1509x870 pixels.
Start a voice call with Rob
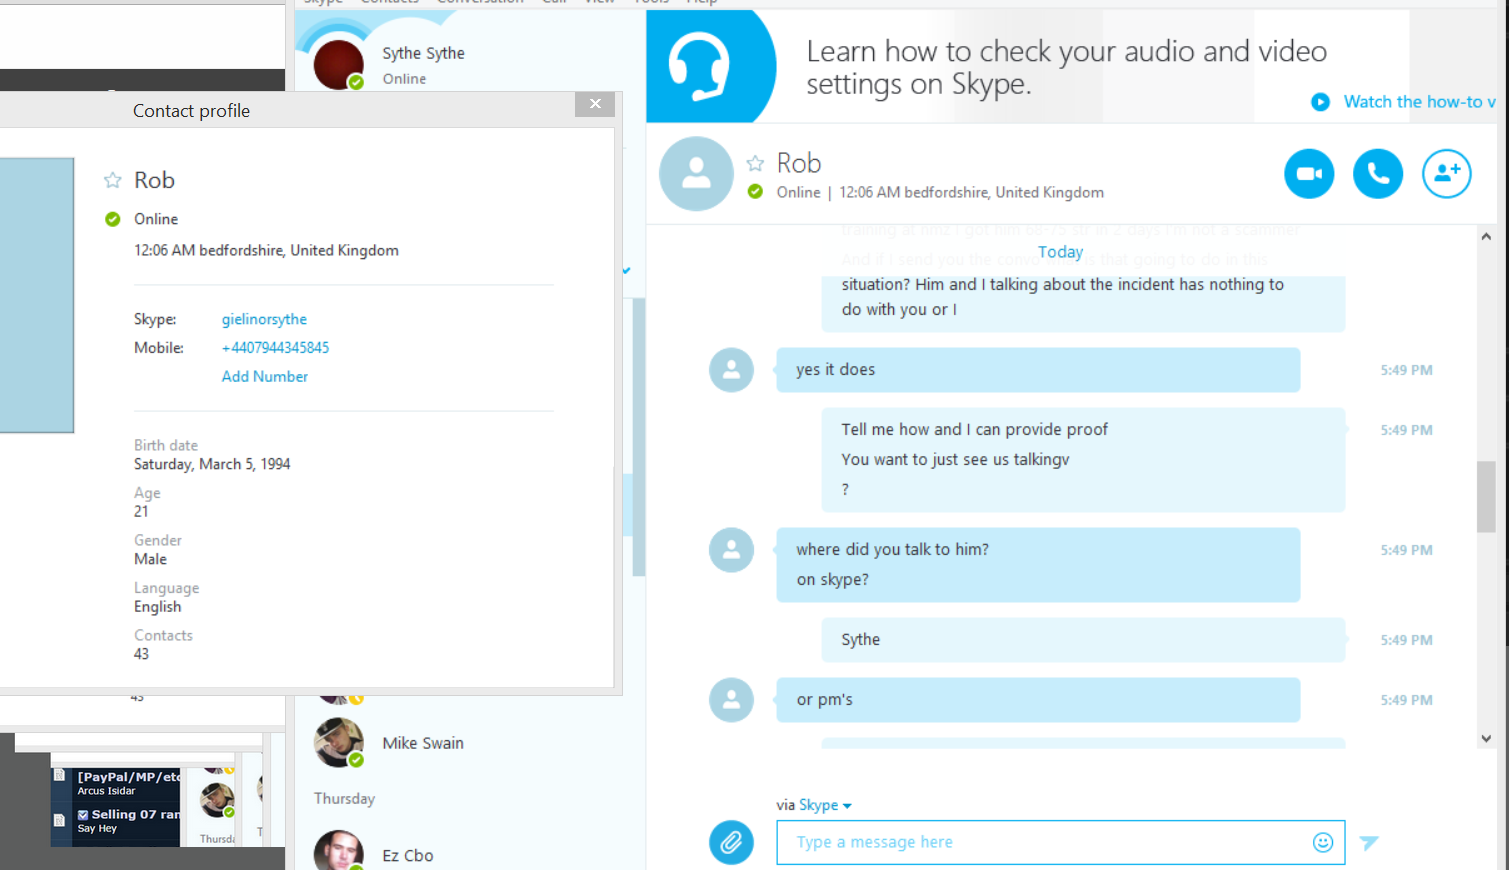pos(1378,174)
